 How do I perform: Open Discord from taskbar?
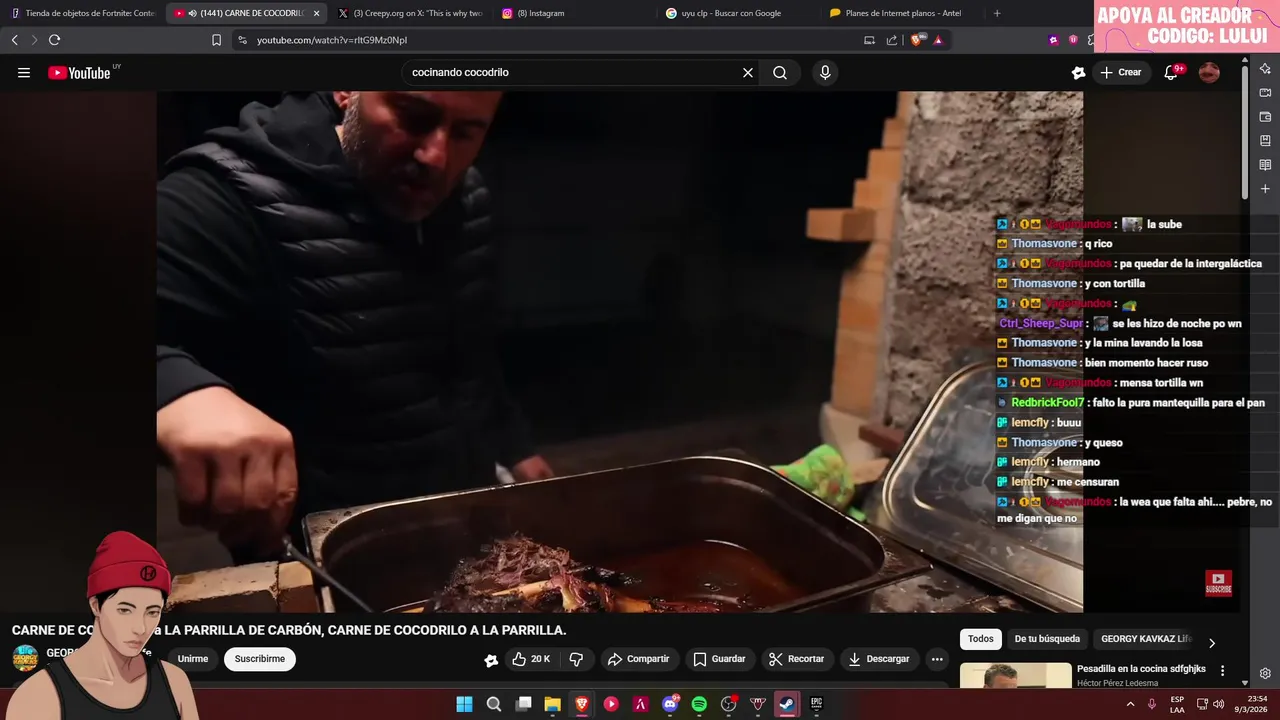[670, 704]
